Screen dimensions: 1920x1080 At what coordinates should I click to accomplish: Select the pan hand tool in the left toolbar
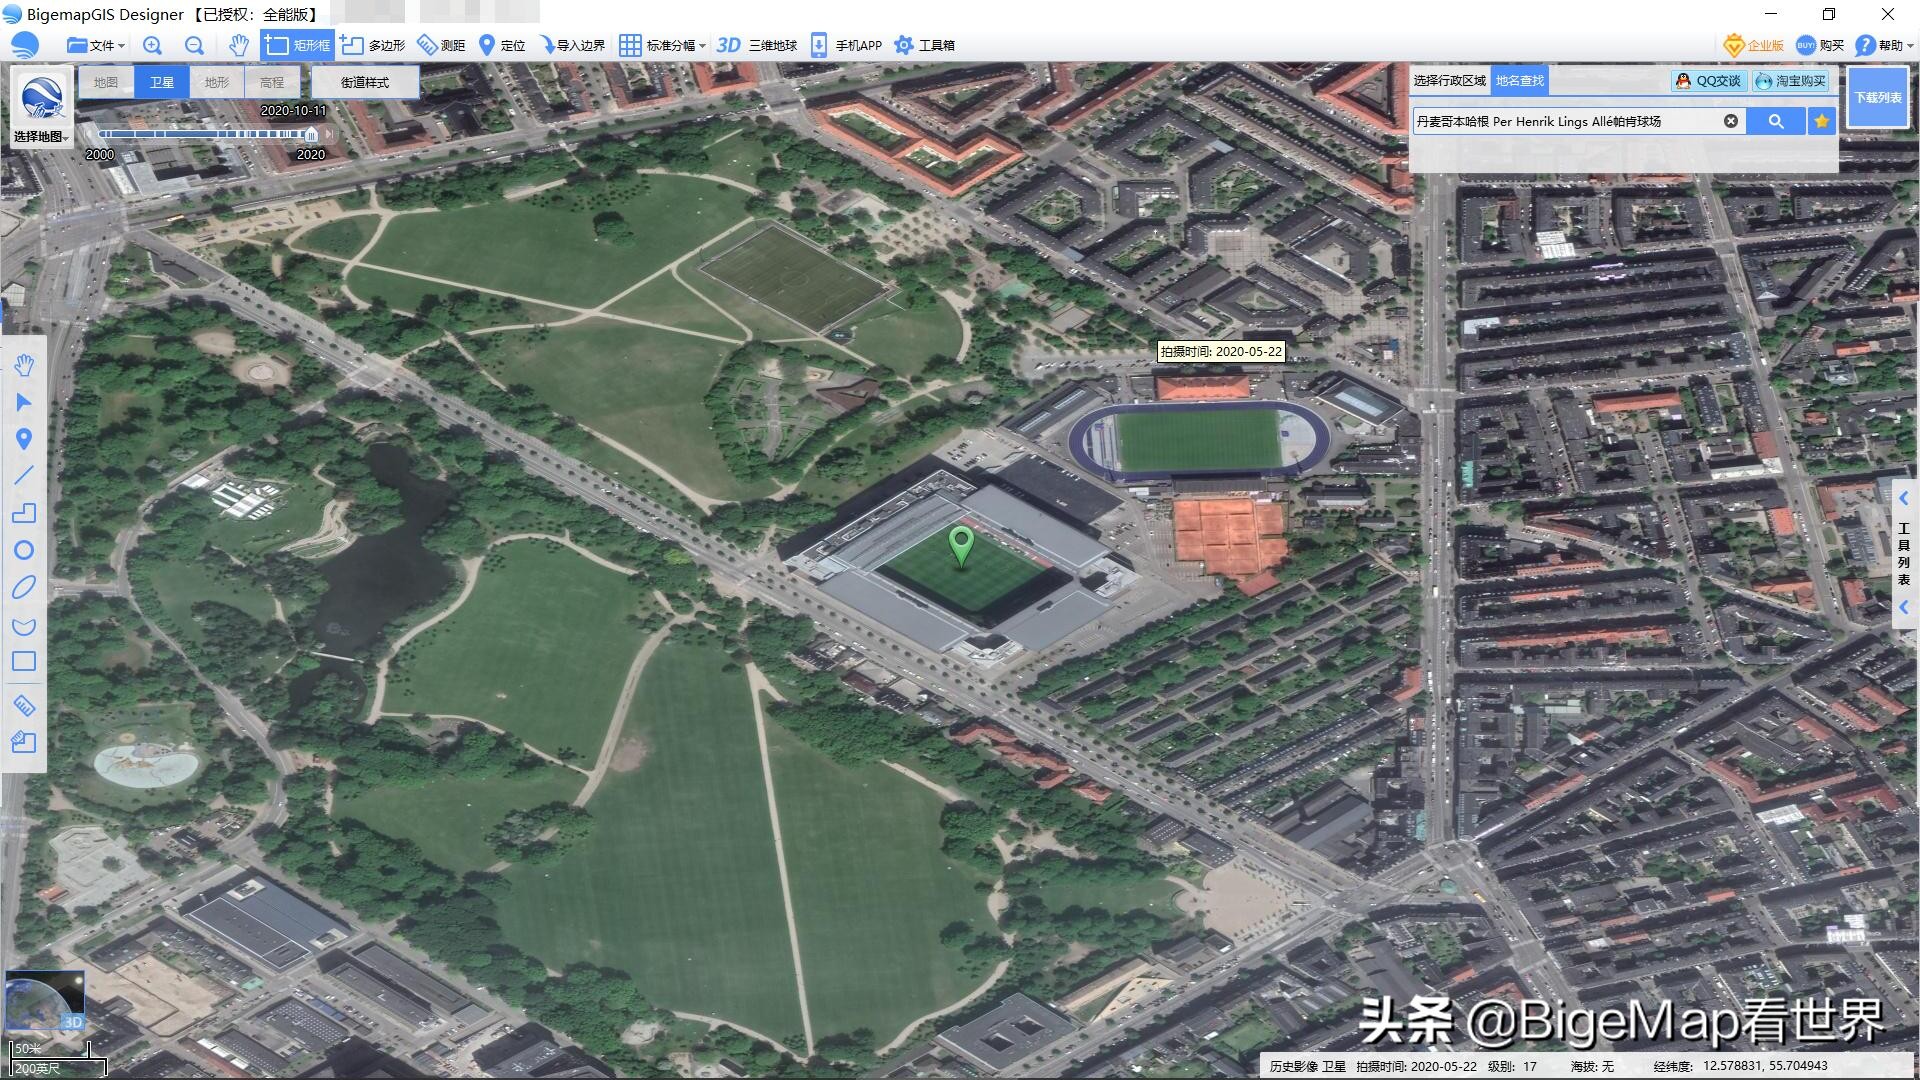click(25, 365)
